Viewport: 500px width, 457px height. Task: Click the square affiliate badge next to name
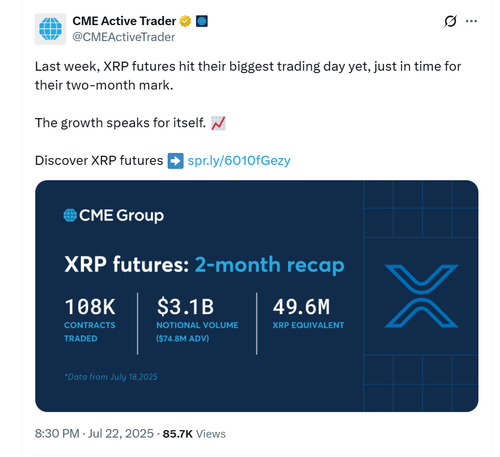[202, 21]
